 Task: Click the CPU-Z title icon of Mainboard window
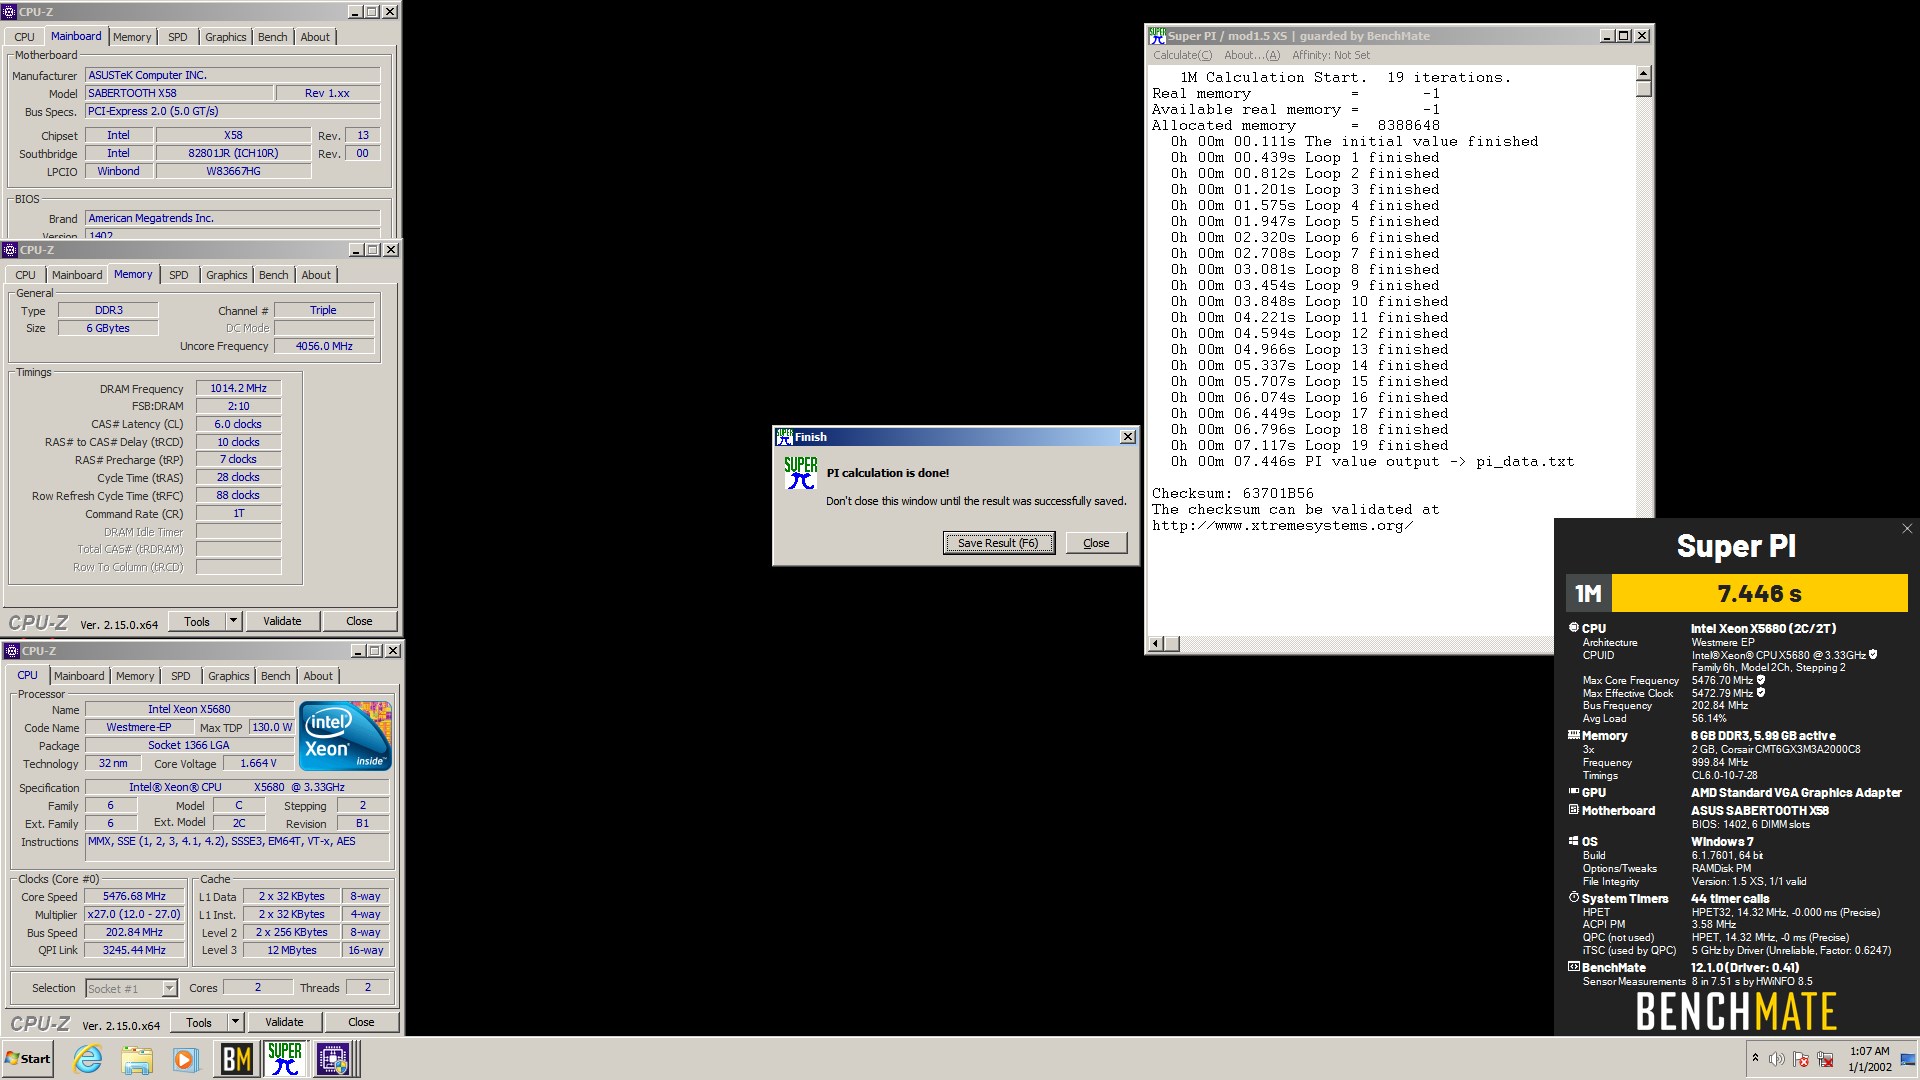click(x=10, y=12)
